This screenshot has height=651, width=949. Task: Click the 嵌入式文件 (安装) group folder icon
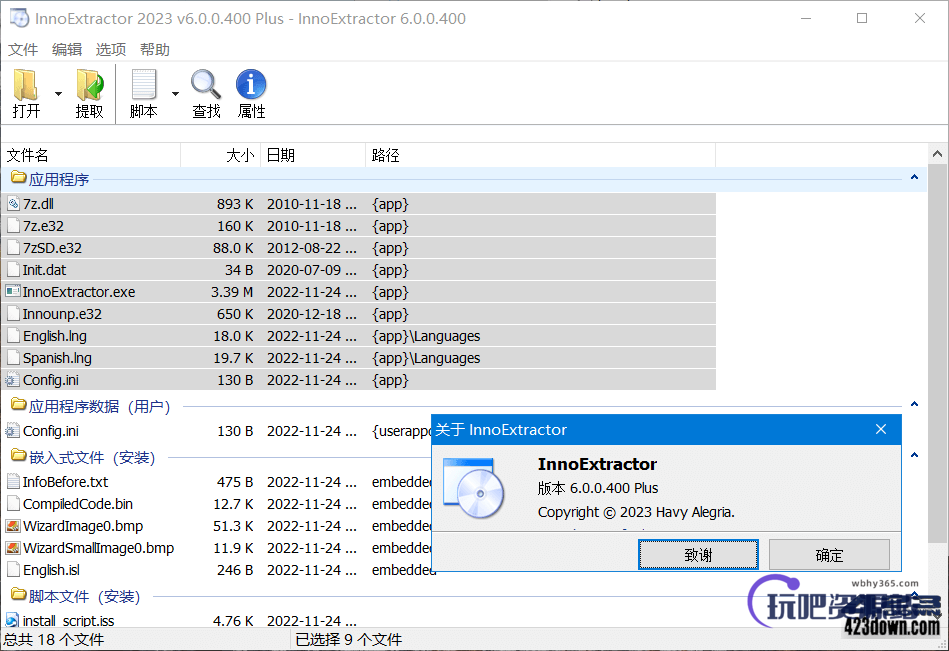coord(18,455)
